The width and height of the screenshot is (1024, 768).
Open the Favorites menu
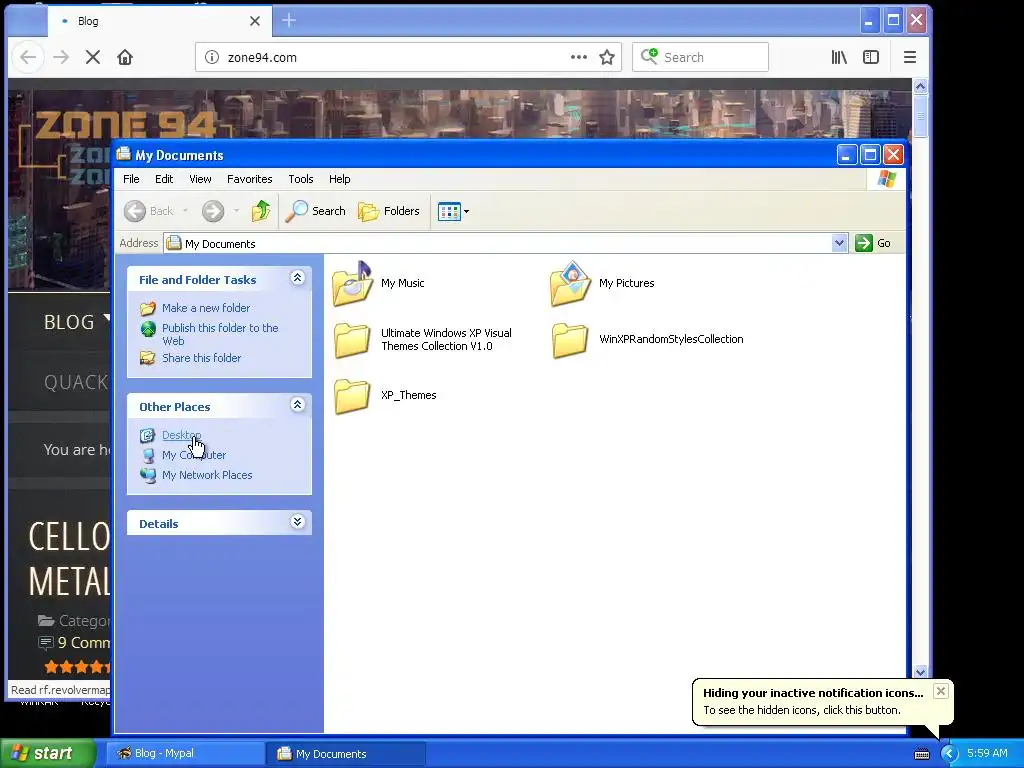249,179
